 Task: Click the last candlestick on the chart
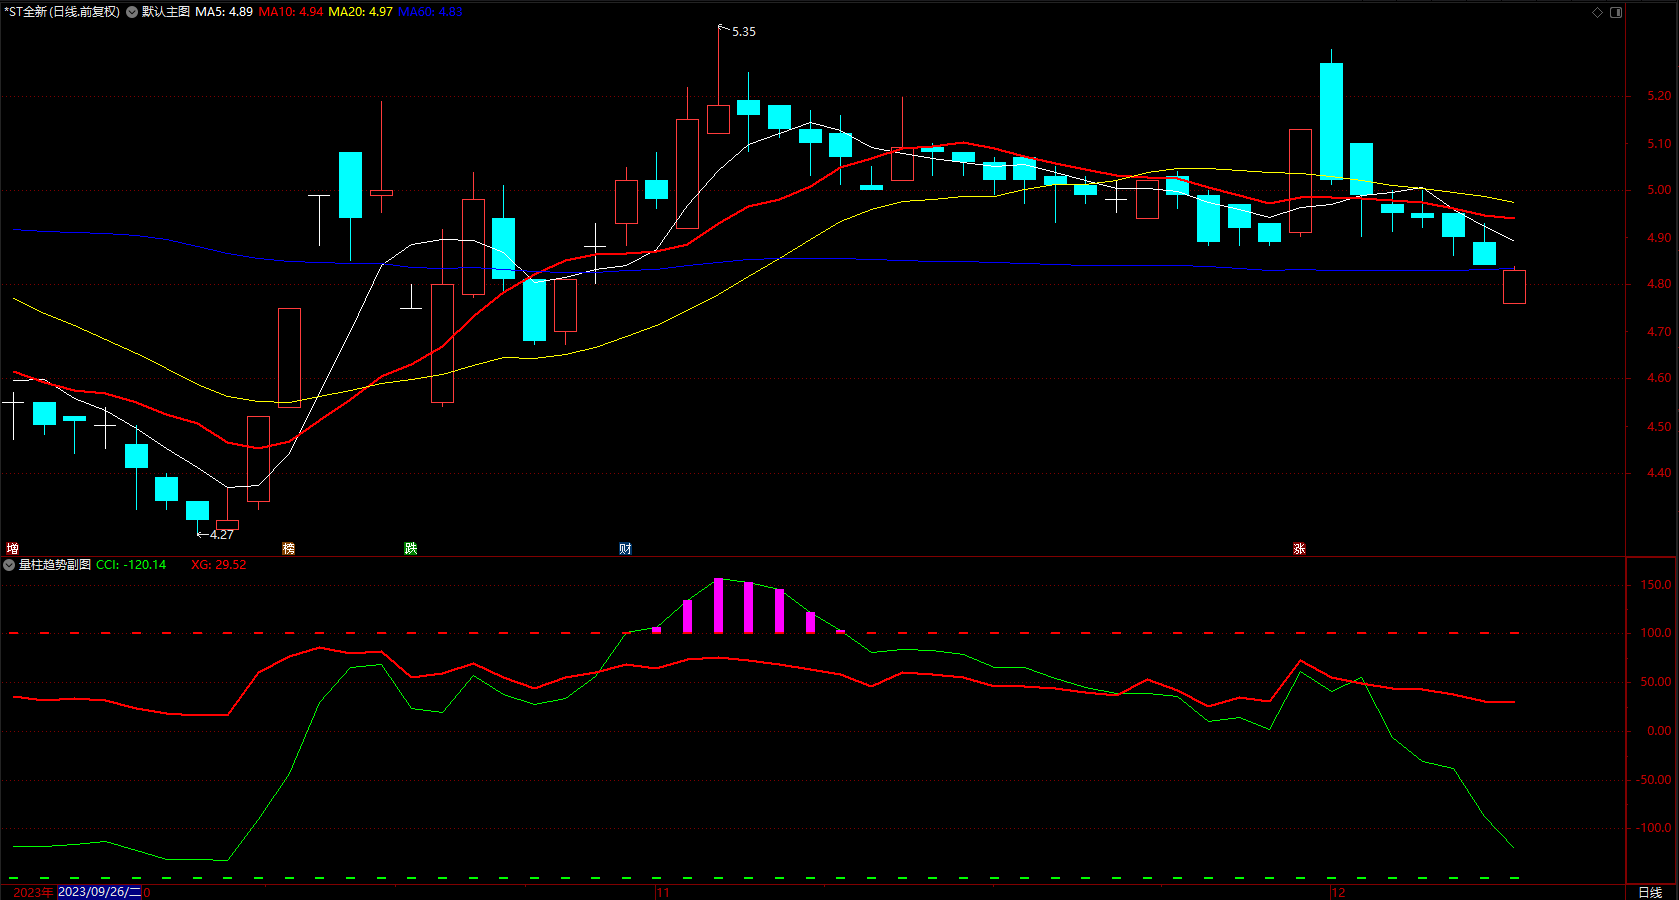(x=1514, y=286)
